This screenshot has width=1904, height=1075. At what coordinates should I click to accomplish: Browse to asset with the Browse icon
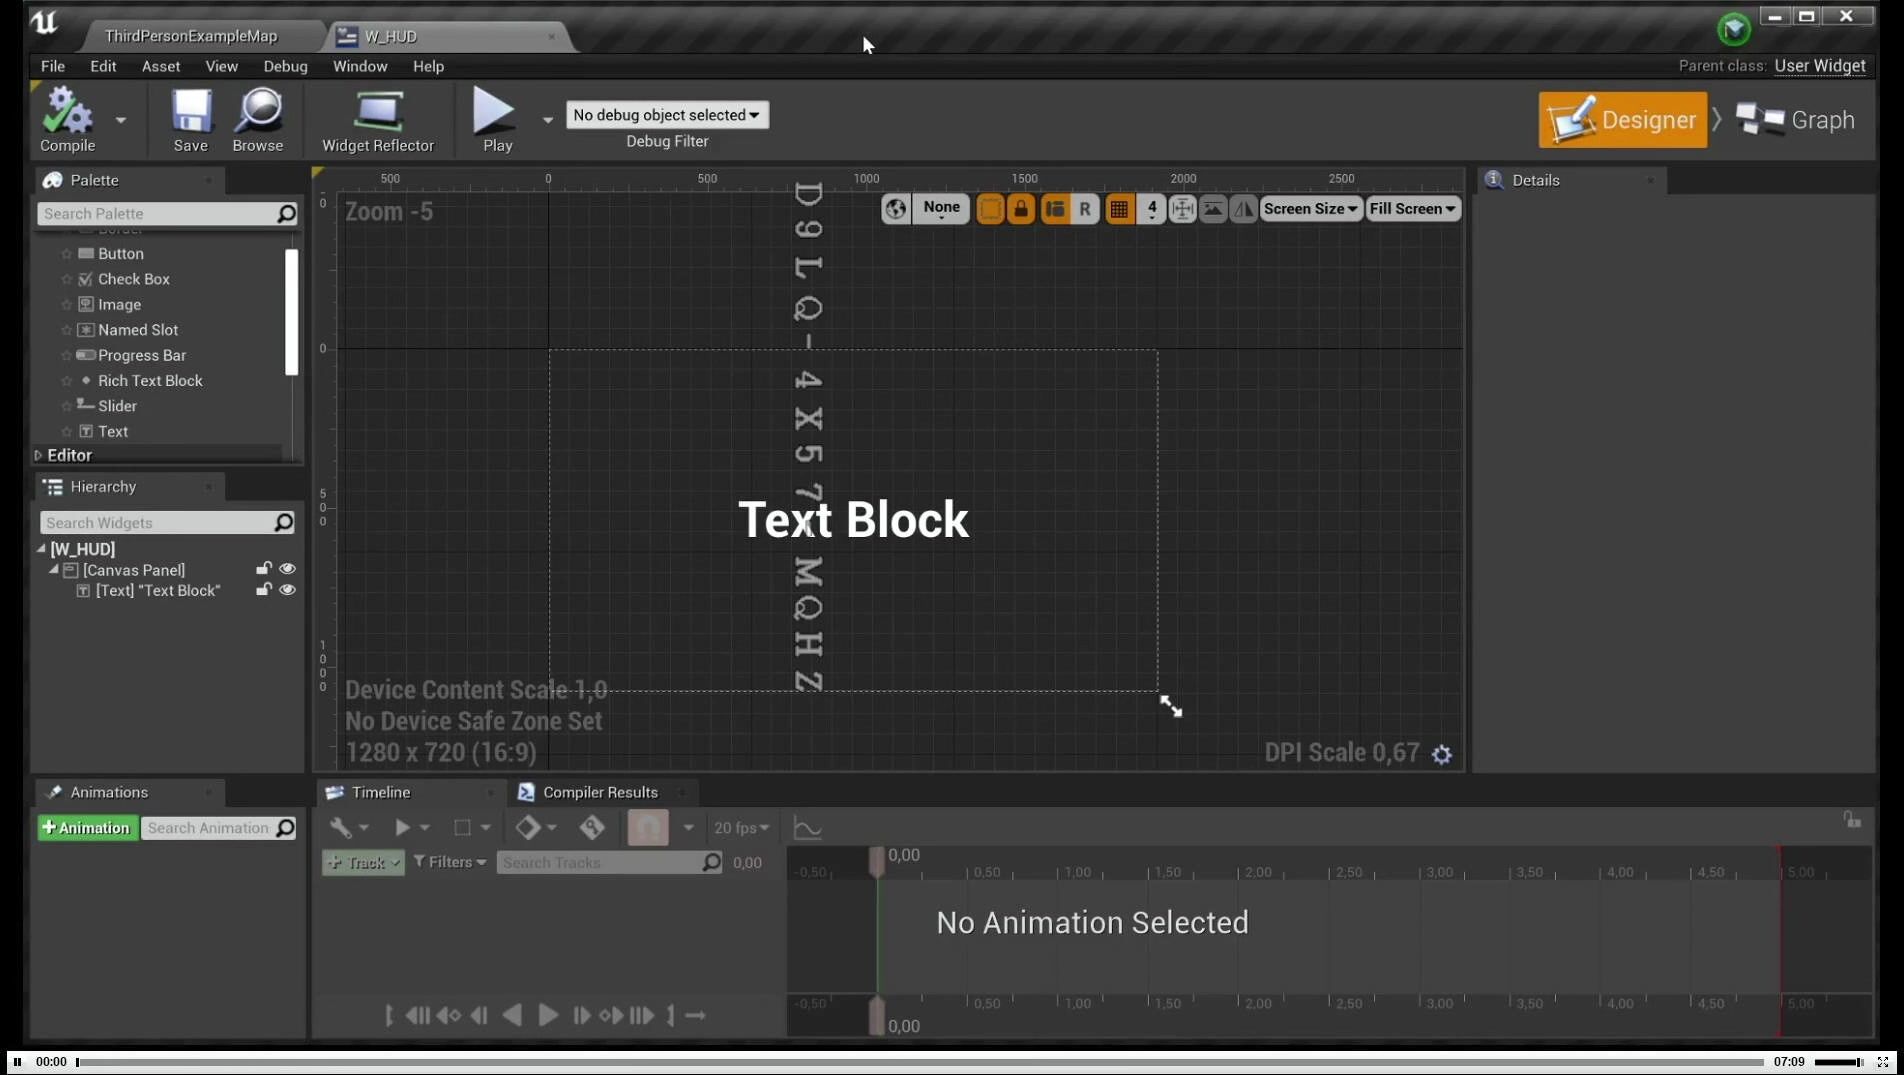(x=258, y=119)
